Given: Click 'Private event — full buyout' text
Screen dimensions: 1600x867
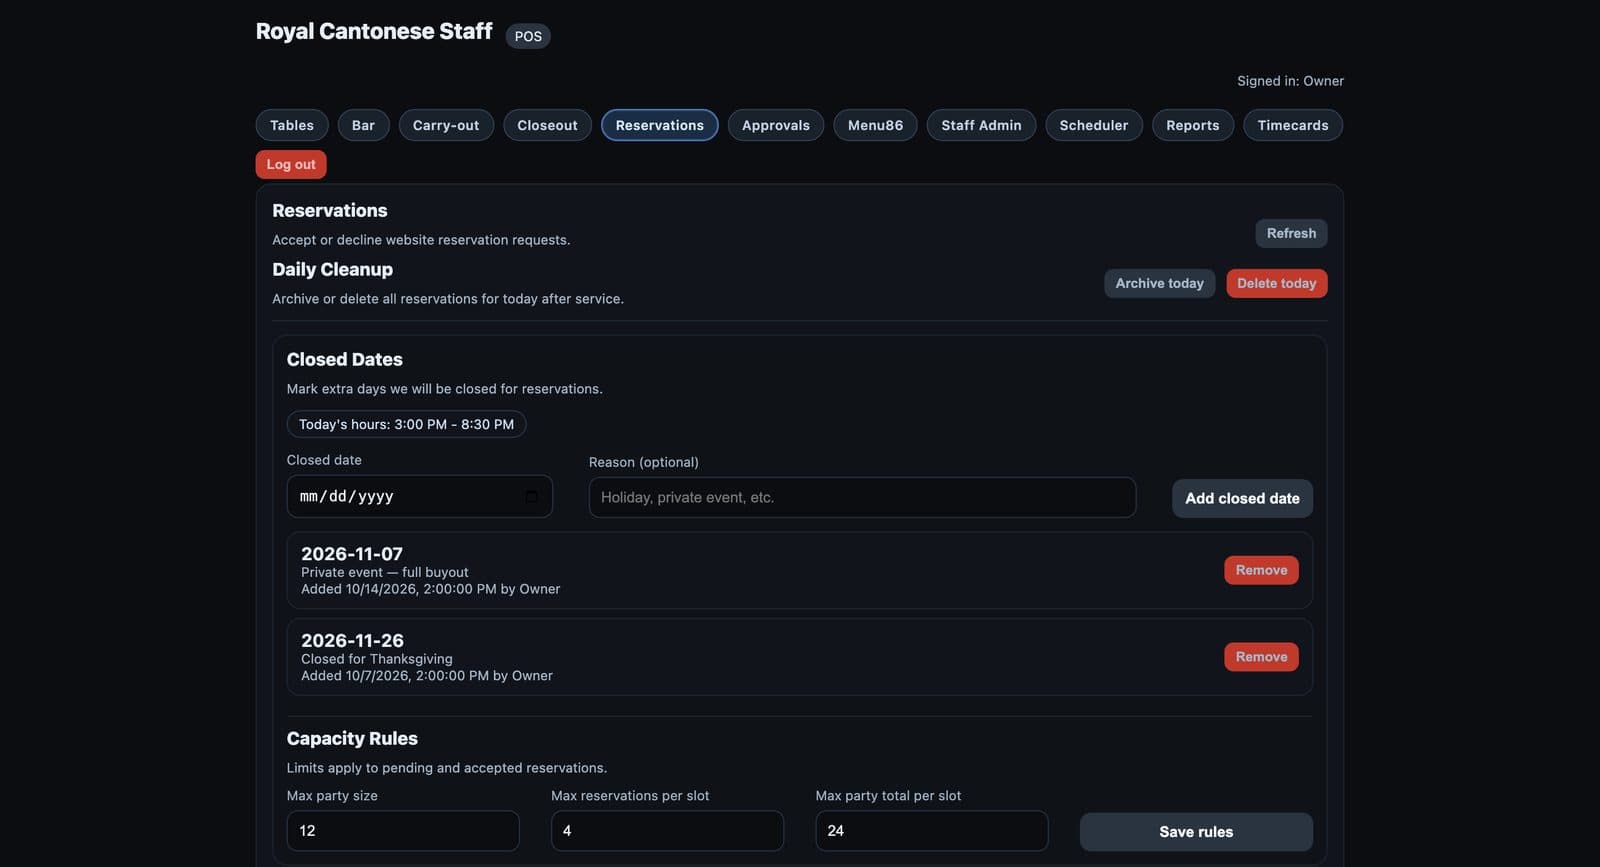Looking at the screenshot, I should pyautogui.click(x=385, y=572).
